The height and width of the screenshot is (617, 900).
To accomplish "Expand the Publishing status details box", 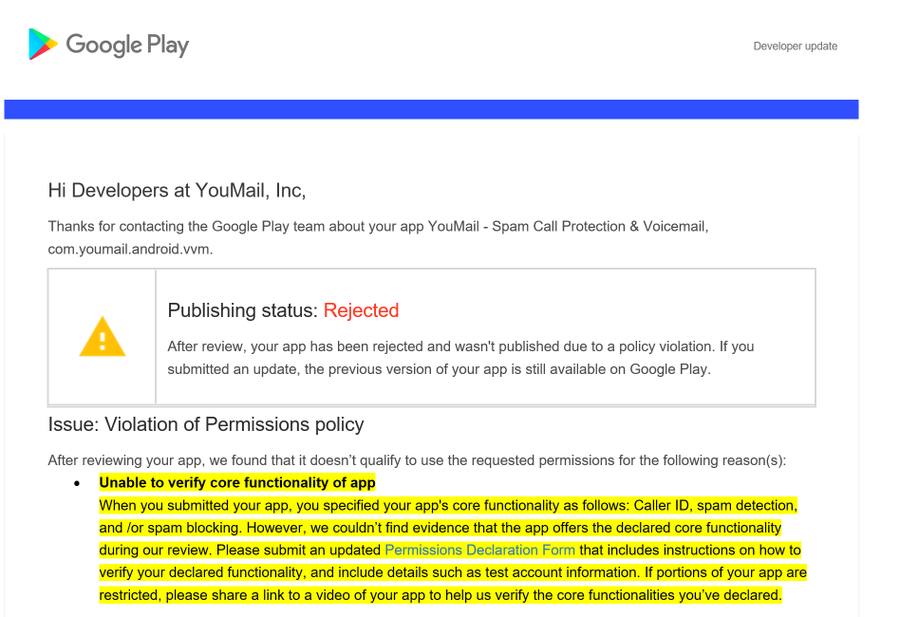I will point(432,336).
